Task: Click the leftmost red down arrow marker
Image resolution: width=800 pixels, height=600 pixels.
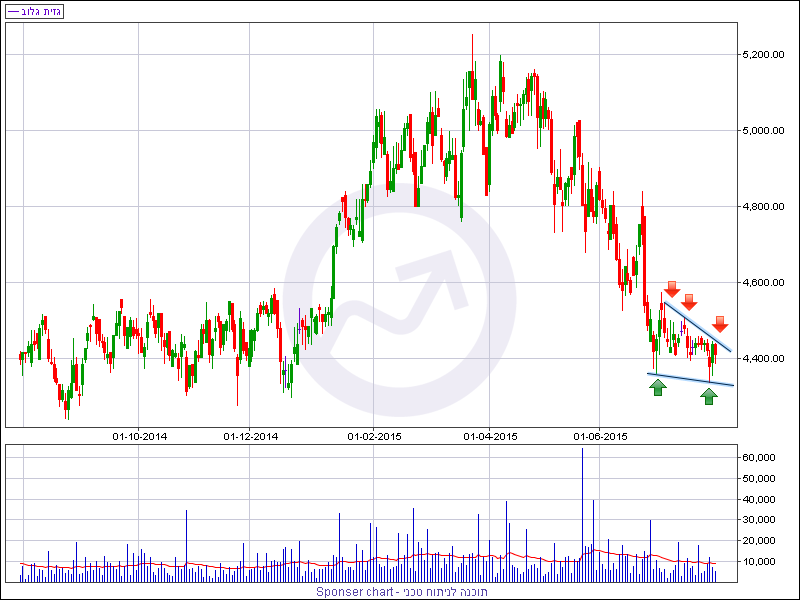Action: [672, 289]
